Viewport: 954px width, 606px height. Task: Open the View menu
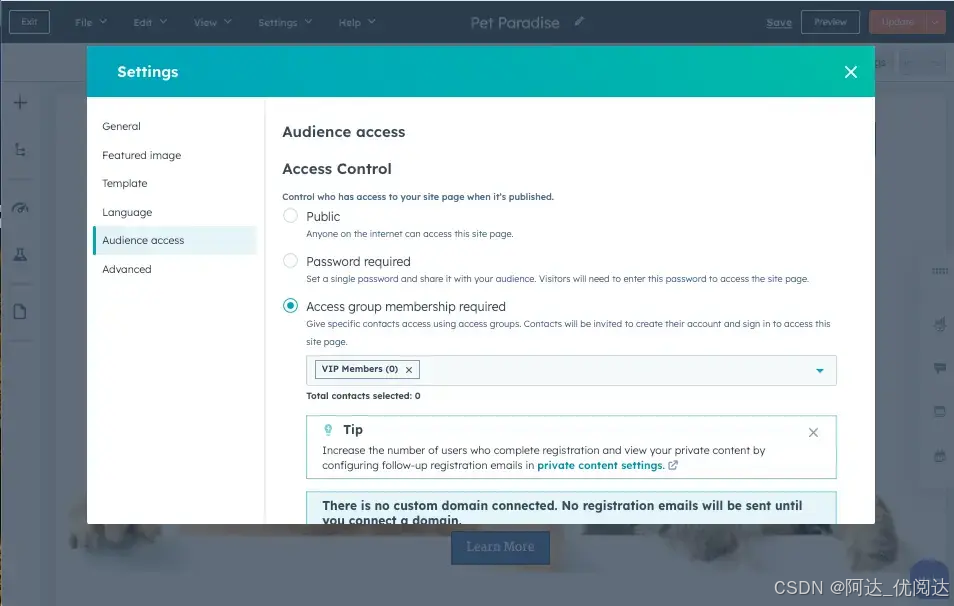point(212,22)
